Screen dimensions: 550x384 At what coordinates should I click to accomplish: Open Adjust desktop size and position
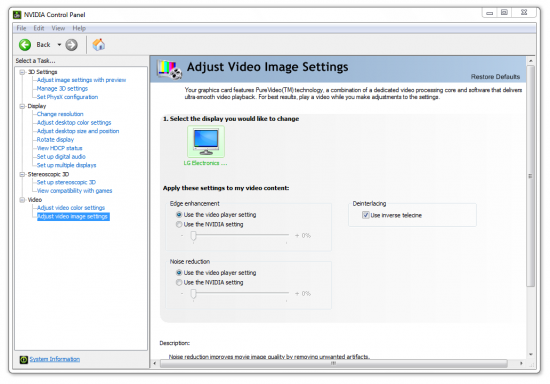[78, 131]
